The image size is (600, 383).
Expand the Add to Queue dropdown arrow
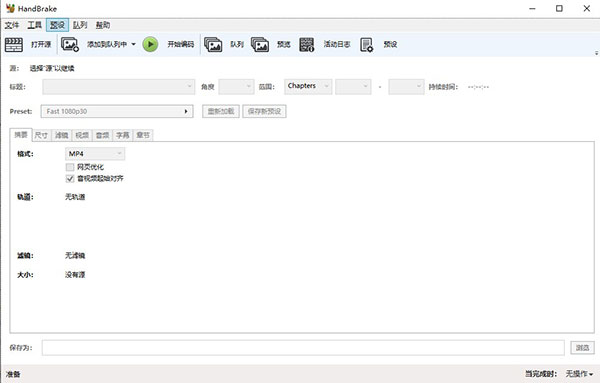[x=134, y=44]
